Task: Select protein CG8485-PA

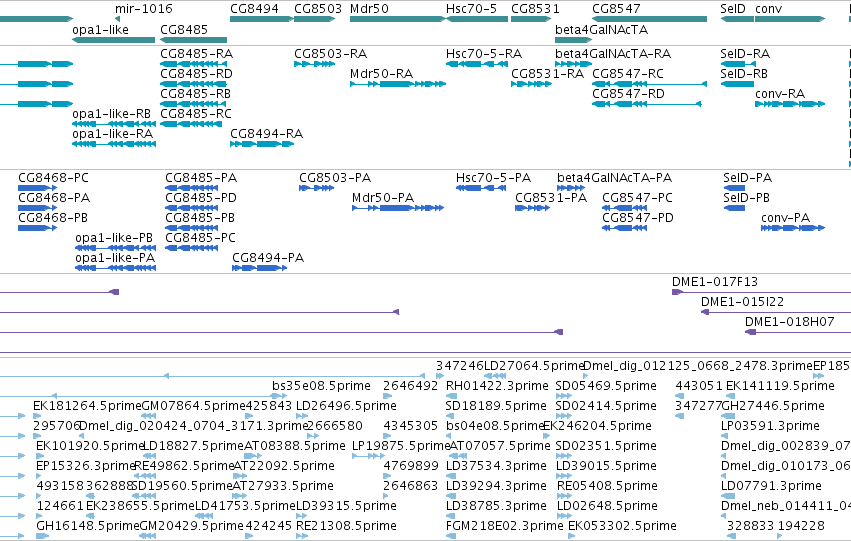Action: tap(201, 178)
